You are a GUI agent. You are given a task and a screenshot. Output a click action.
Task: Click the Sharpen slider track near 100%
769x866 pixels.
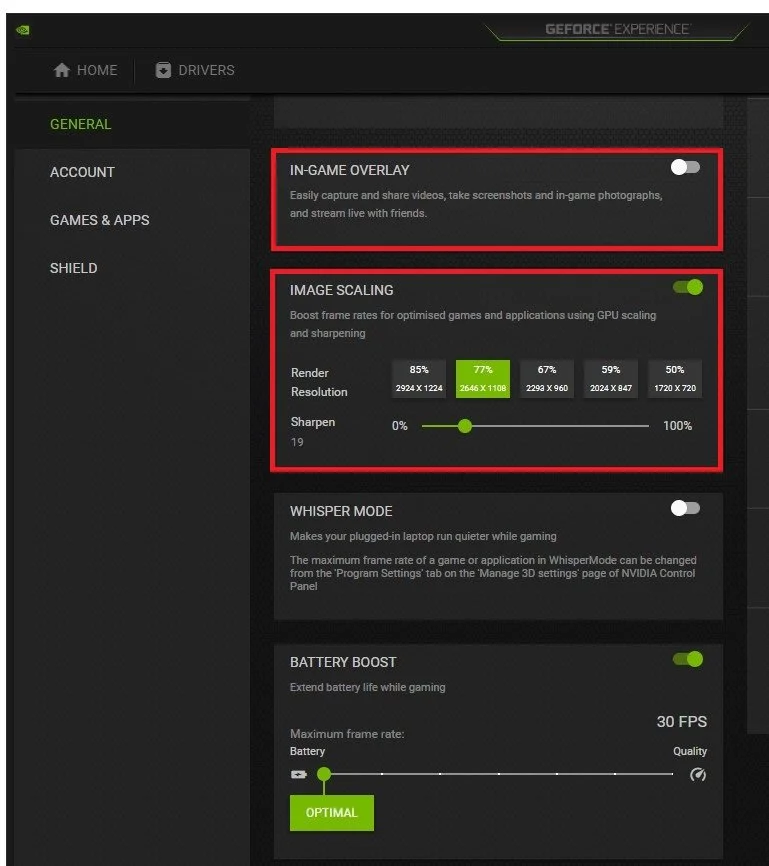point(644,426)
